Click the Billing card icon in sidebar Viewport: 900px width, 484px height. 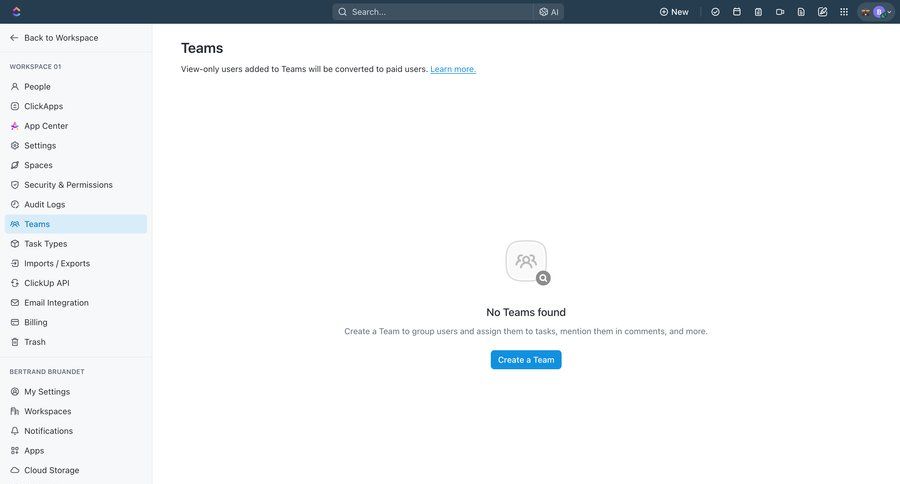[x=15, y=322]
